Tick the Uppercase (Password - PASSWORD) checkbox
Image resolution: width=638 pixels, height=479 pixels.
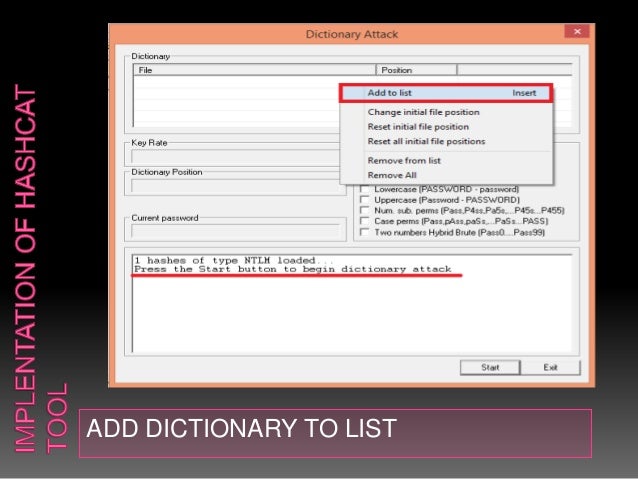tap(365, 200)
